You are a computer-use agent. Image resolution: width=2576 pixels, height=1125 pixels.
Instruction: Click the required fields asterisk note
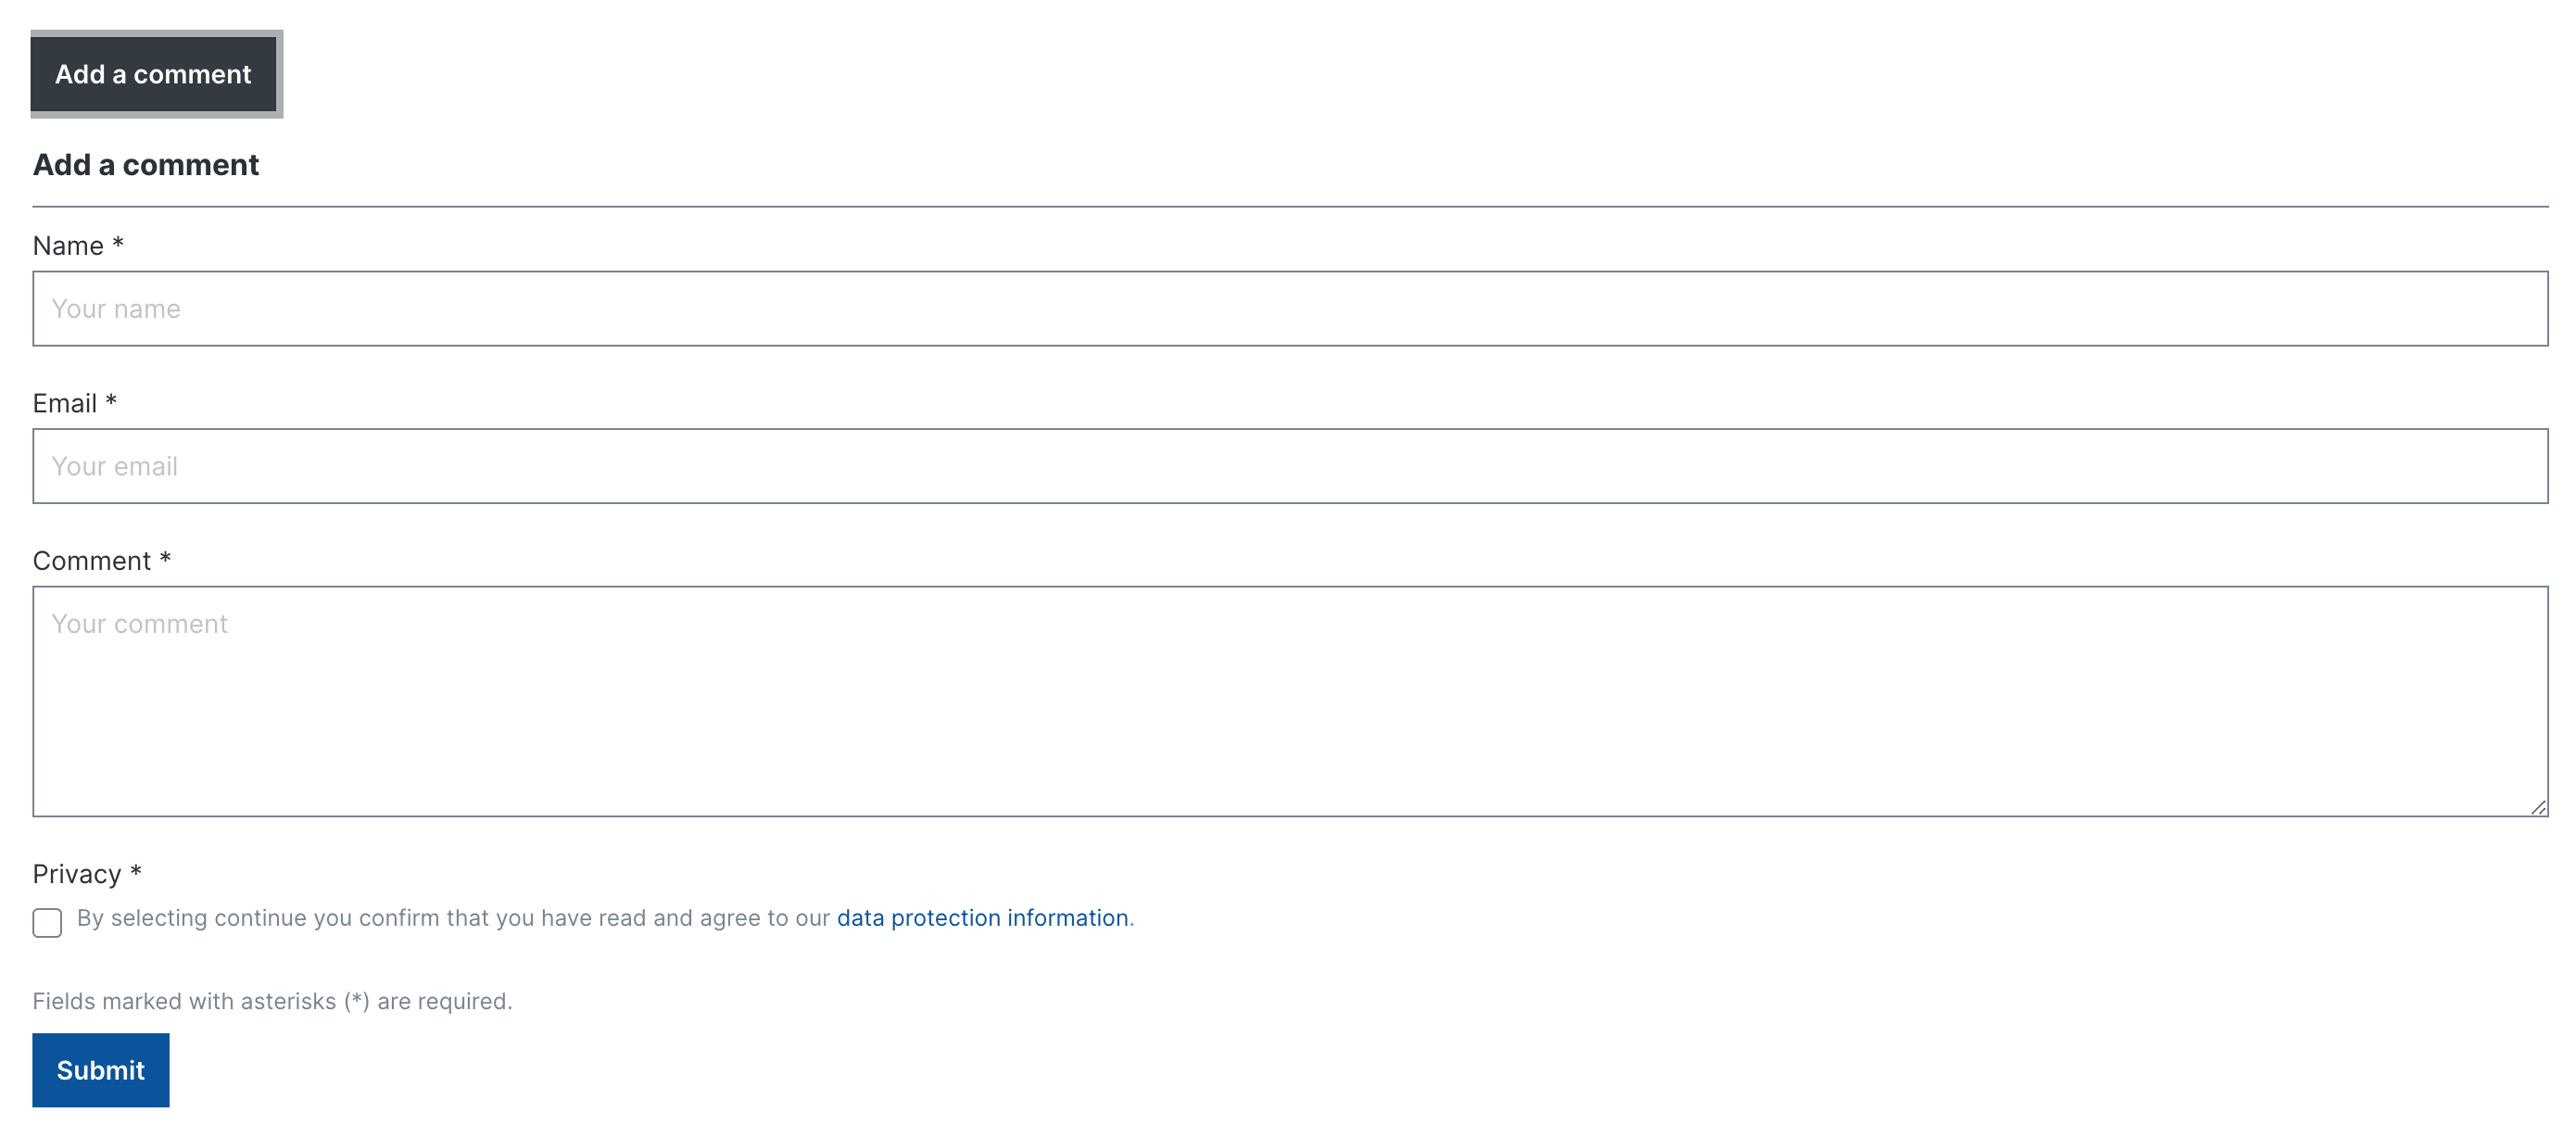click(272, 1001)
